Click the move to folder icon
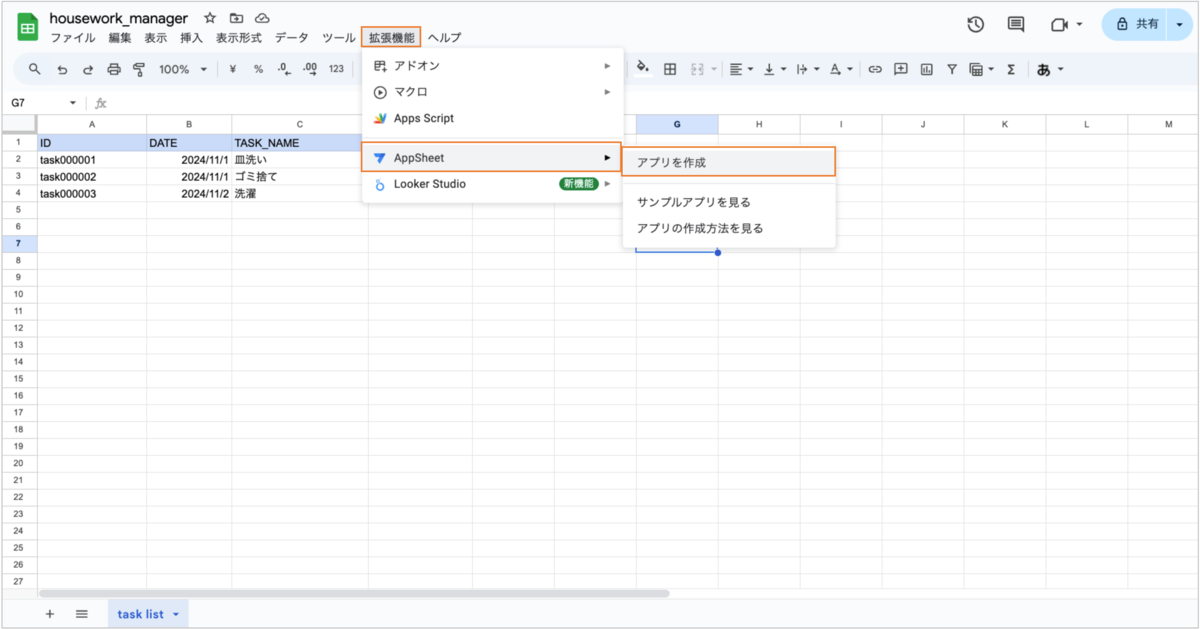 pos(236,18)
